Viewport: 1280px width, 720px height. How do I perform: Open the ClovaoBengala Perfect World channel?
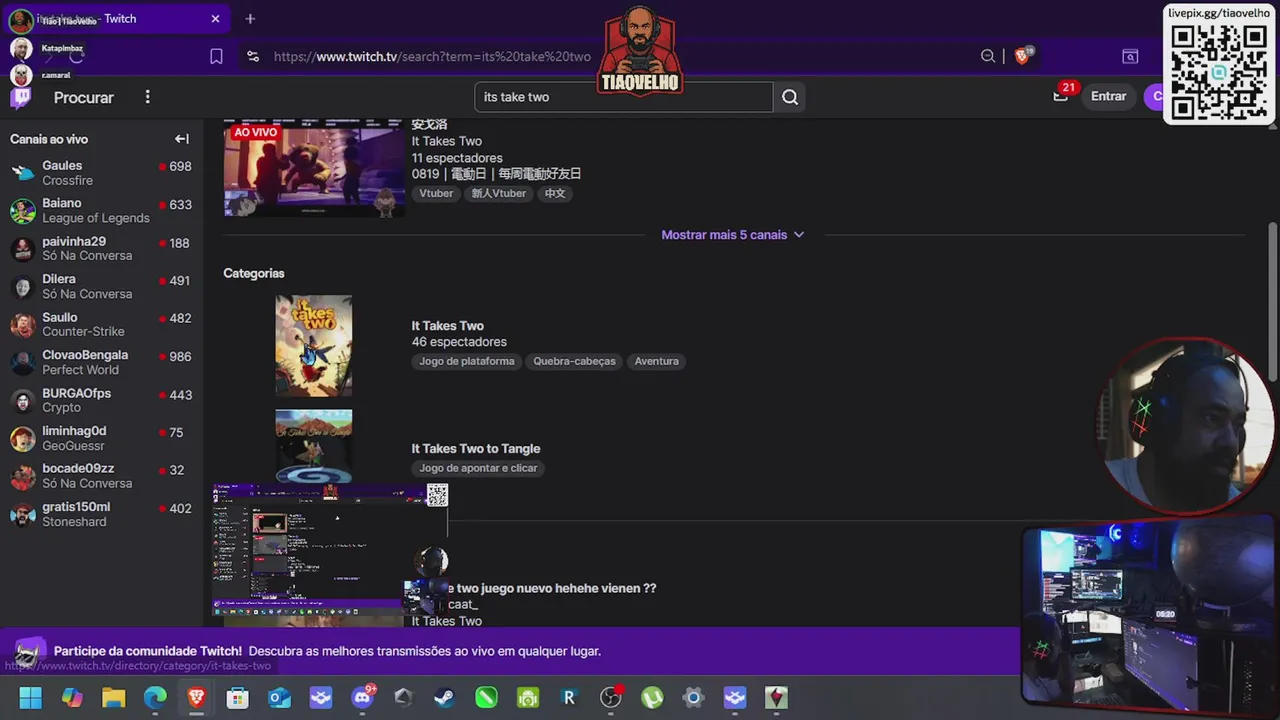click(x=101, y=363)
